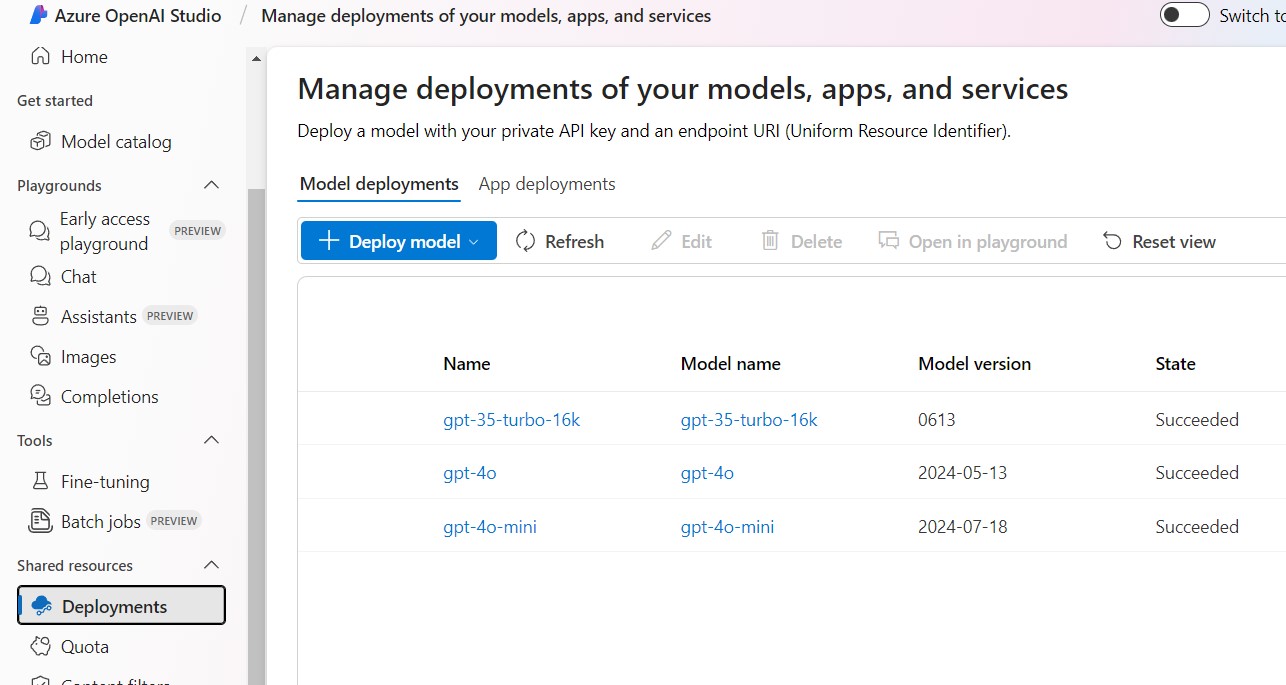
Task: Click the Fine-tuning flask icon
Action: coord(40,481)
